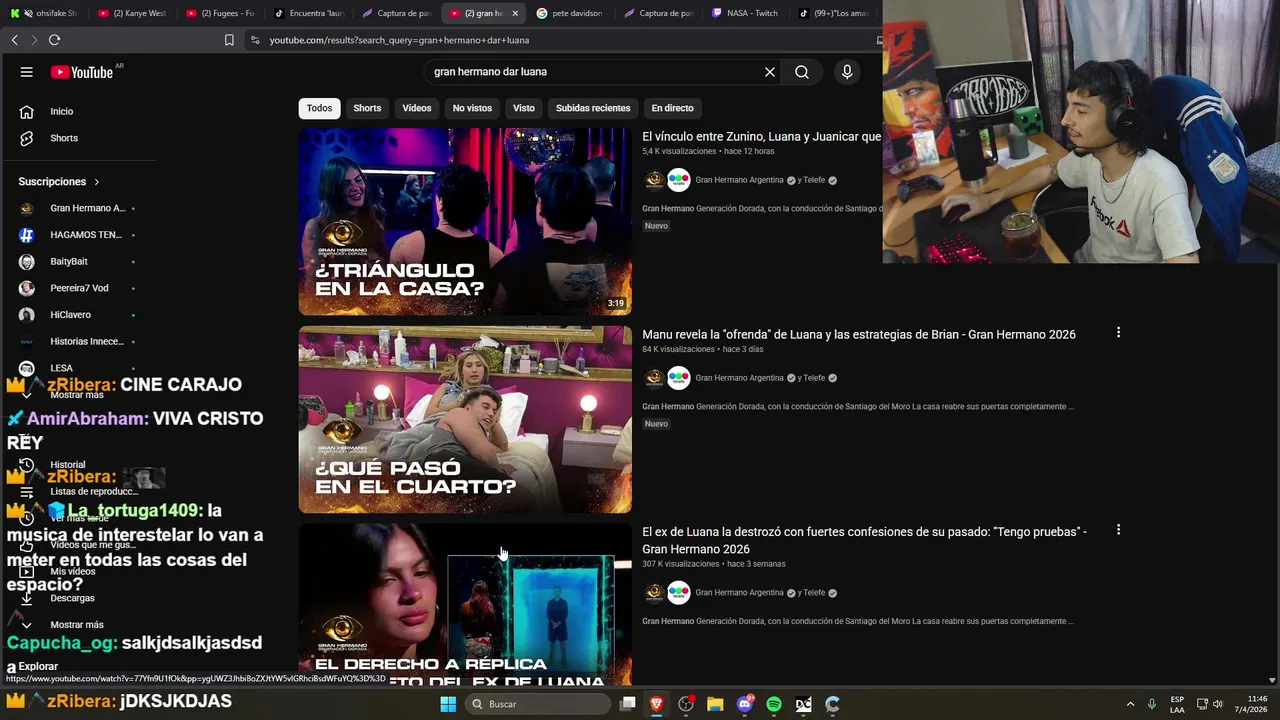Open File Explorer from the taskbar
This screenshot has width=1280, height=720.
click(x=715, y=704)
